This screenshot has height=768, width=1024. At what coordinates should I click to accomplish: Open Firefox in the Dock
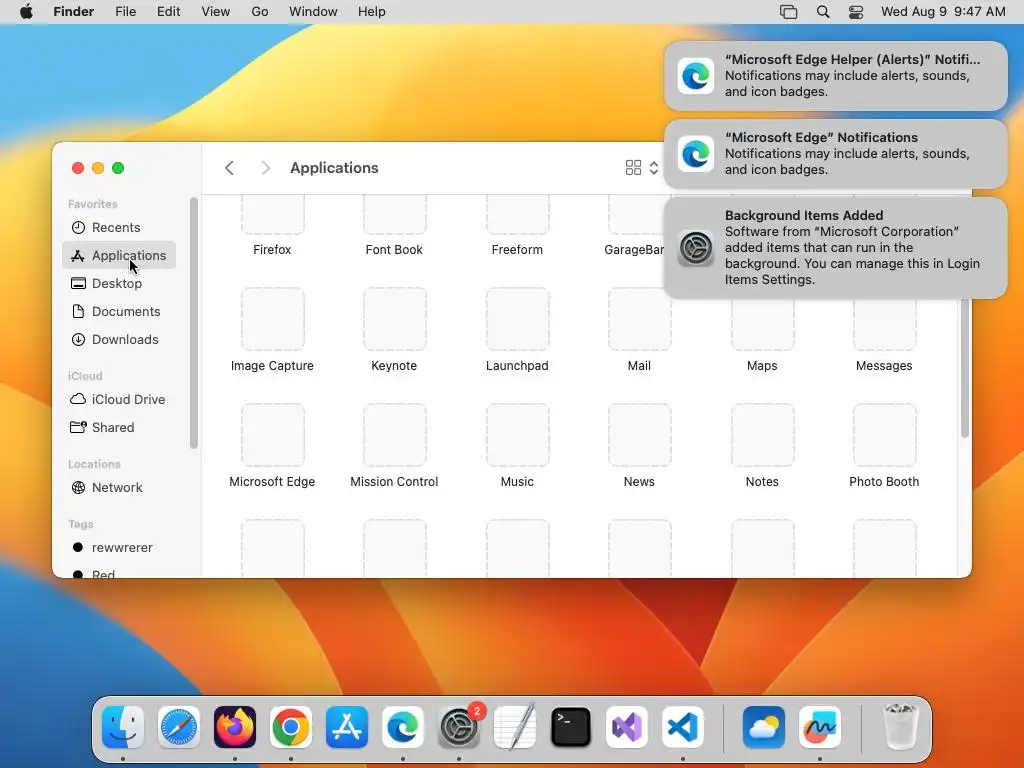pyautogui.click(x=235, y=727)
